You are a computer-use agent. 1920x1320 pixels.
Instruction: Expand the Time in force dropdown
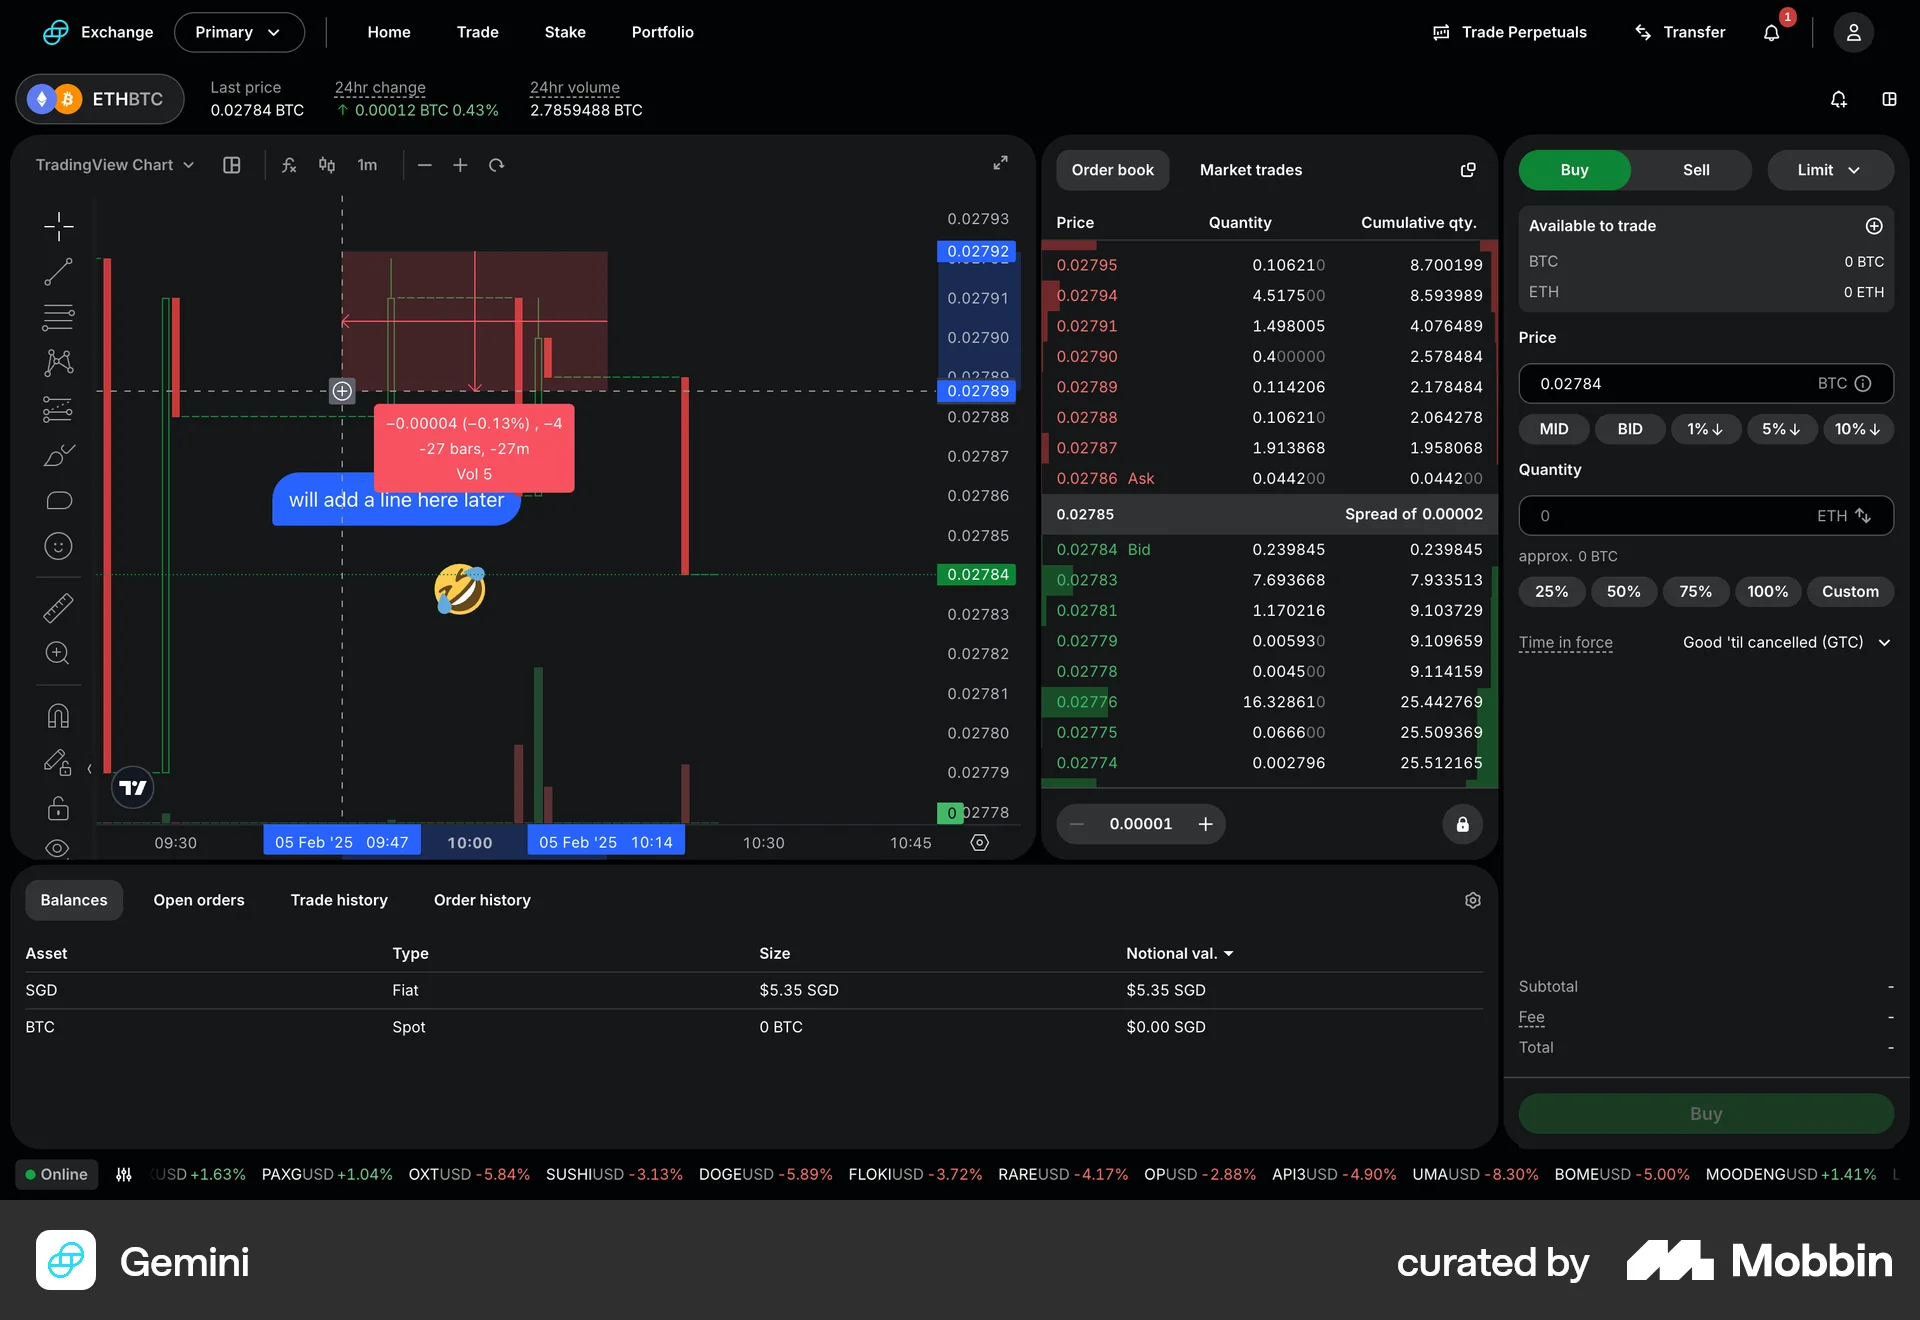[1786, 642]
